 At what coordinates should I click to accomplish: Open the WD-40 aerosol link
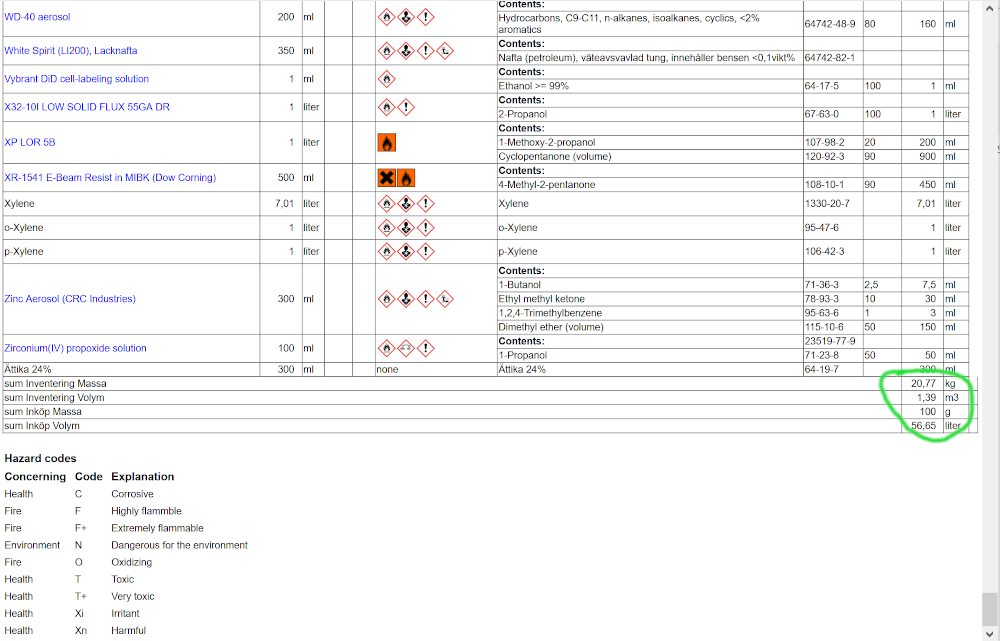pyautogui.click(x=37, y=17)
